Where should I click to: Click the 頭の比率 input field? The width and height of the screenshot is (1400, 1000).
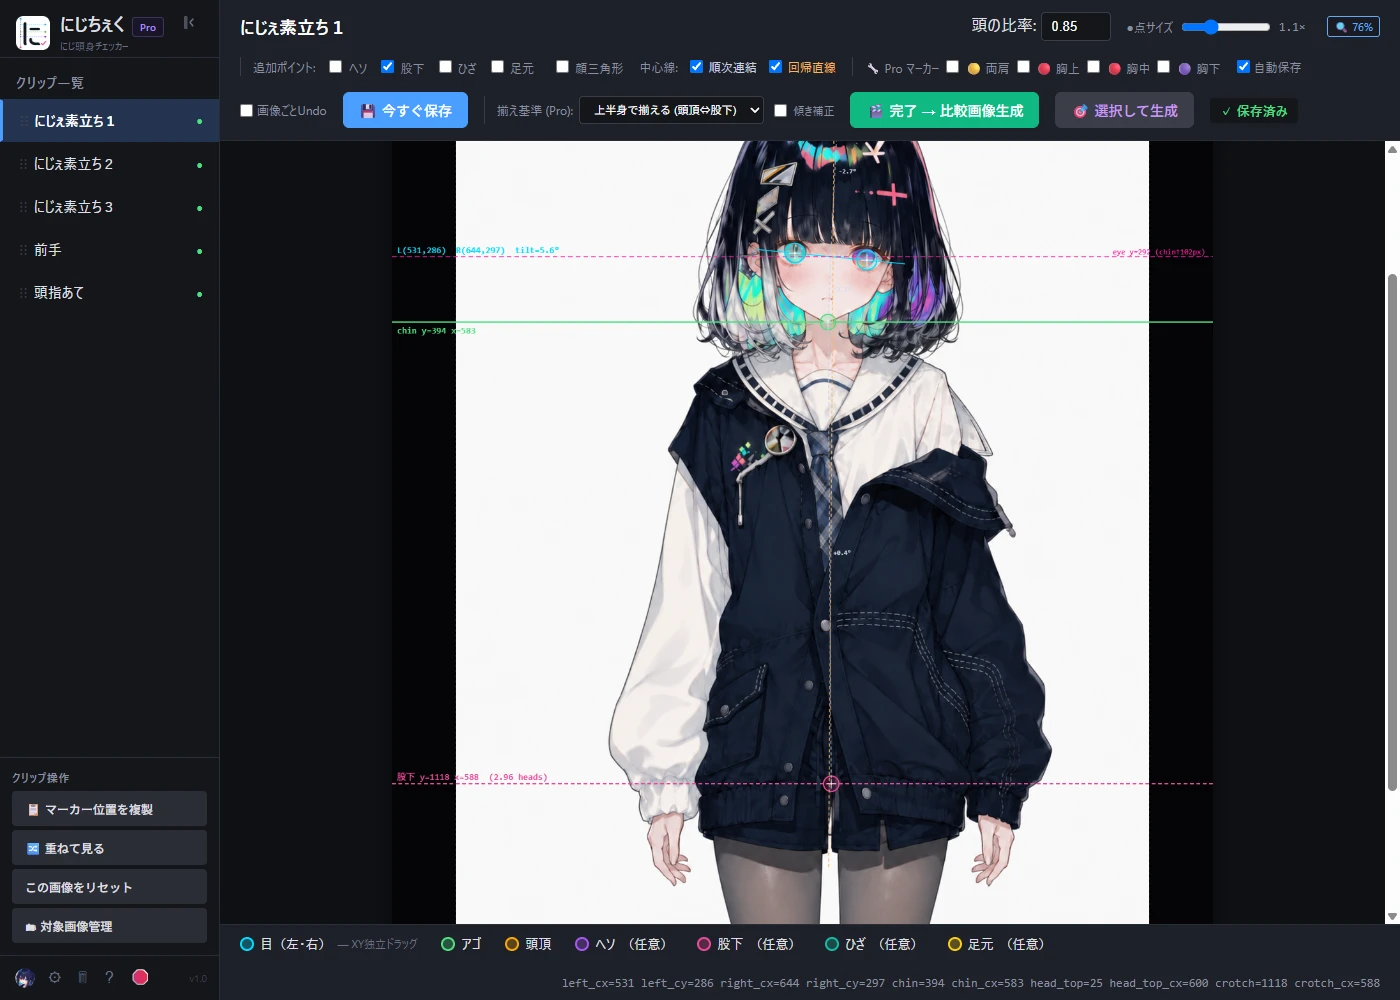(1076, 26)
